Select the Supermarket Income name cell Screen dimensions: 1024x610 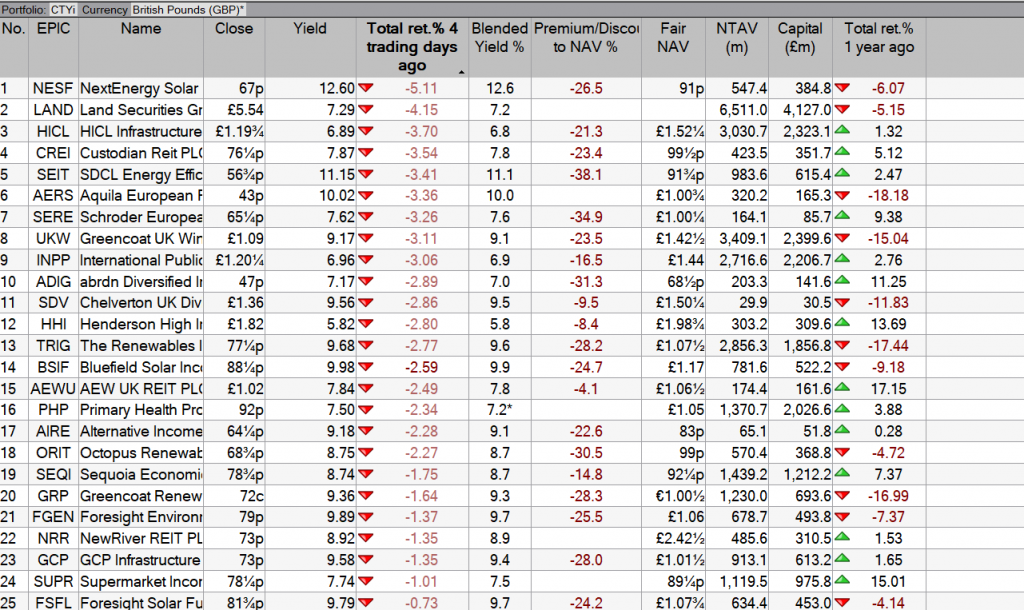140,581
